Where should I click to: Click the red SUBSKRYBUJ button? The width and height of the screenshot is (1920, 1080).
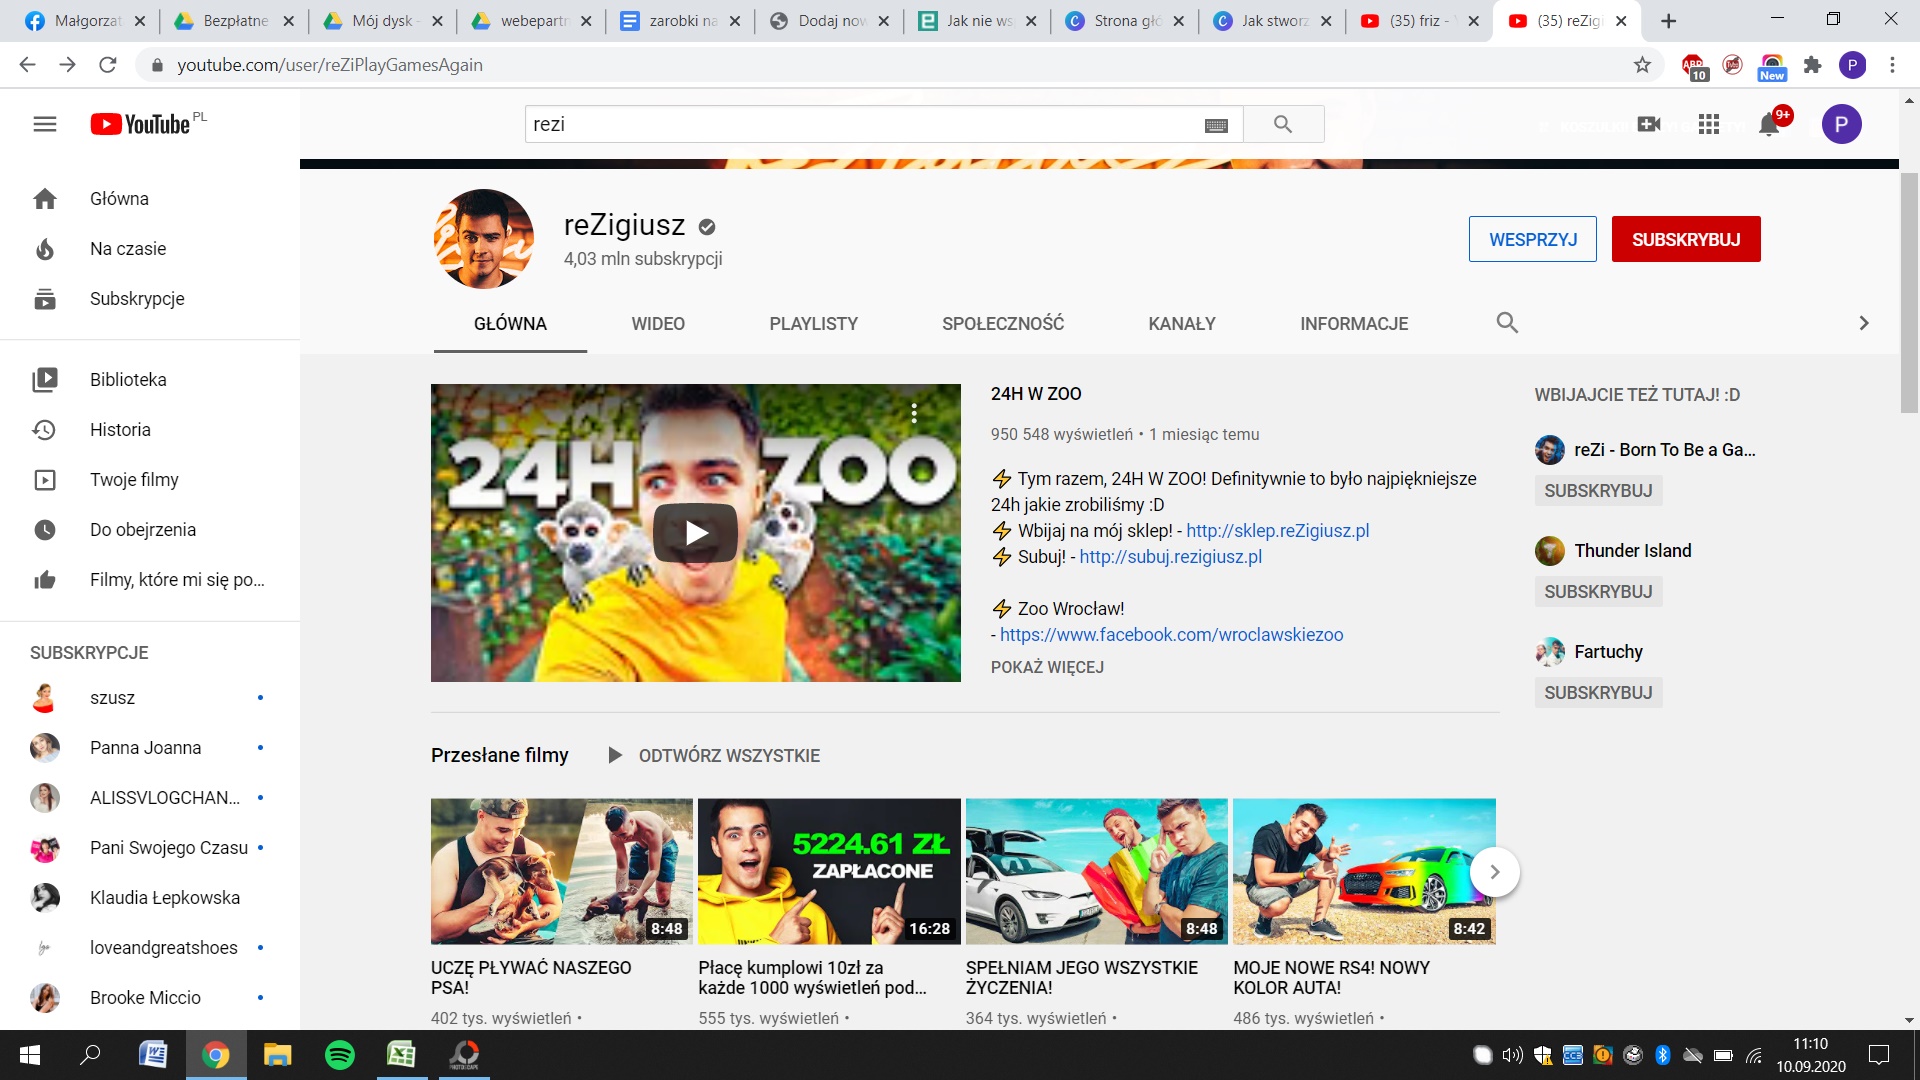(x=1685, y=240)
